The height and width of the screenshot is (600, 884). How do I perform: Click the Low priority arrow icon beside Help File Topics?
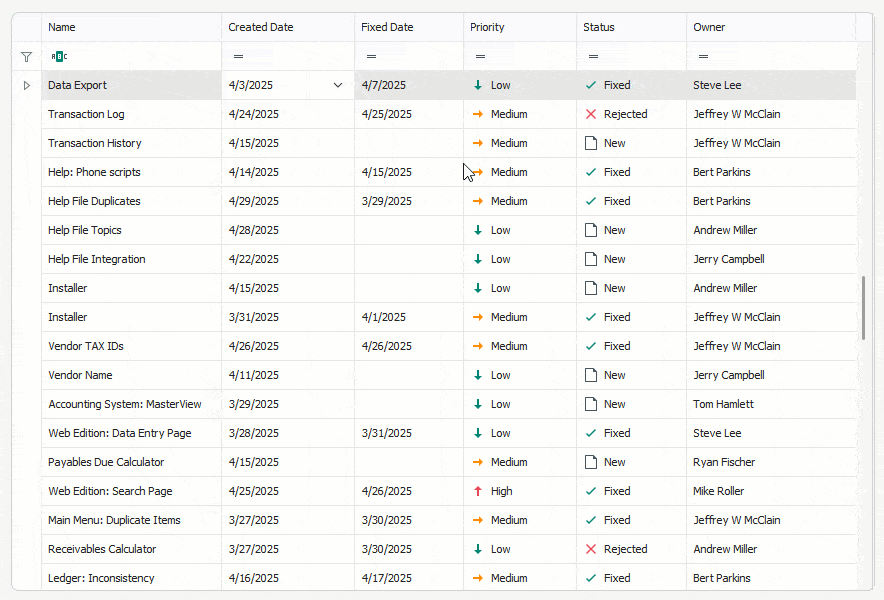coord(477,230)
